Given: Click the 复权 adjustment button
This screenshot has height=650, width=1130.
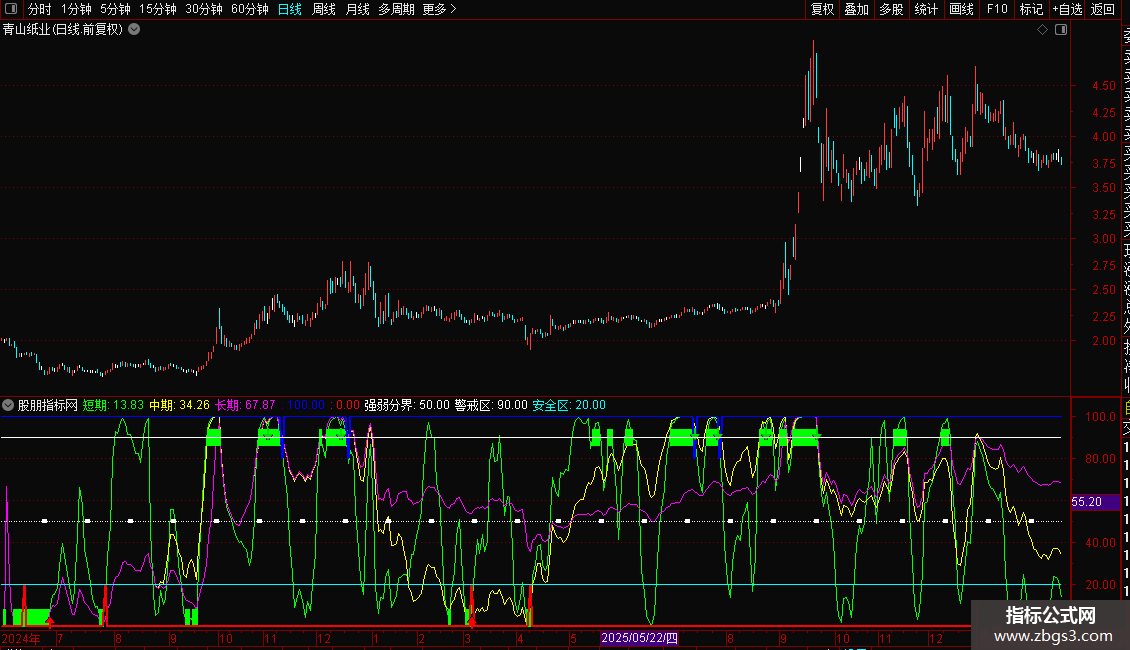Looking at the screenshot, I should click(x=822, y=9).
